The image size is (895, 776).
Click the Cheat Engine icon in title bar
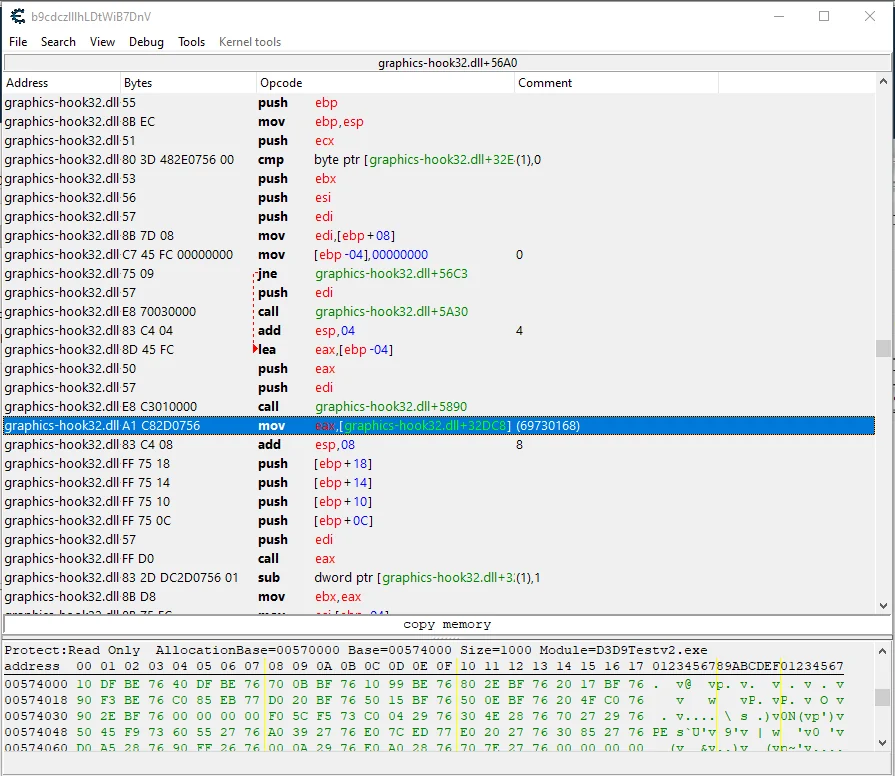point(18,17)
